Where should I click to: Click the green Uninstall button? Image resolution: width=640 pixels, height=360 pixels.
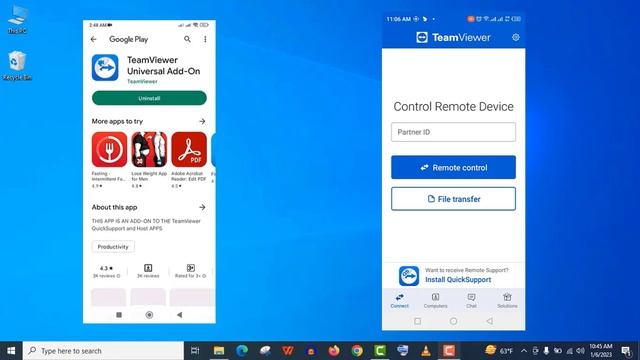[149, 98]
